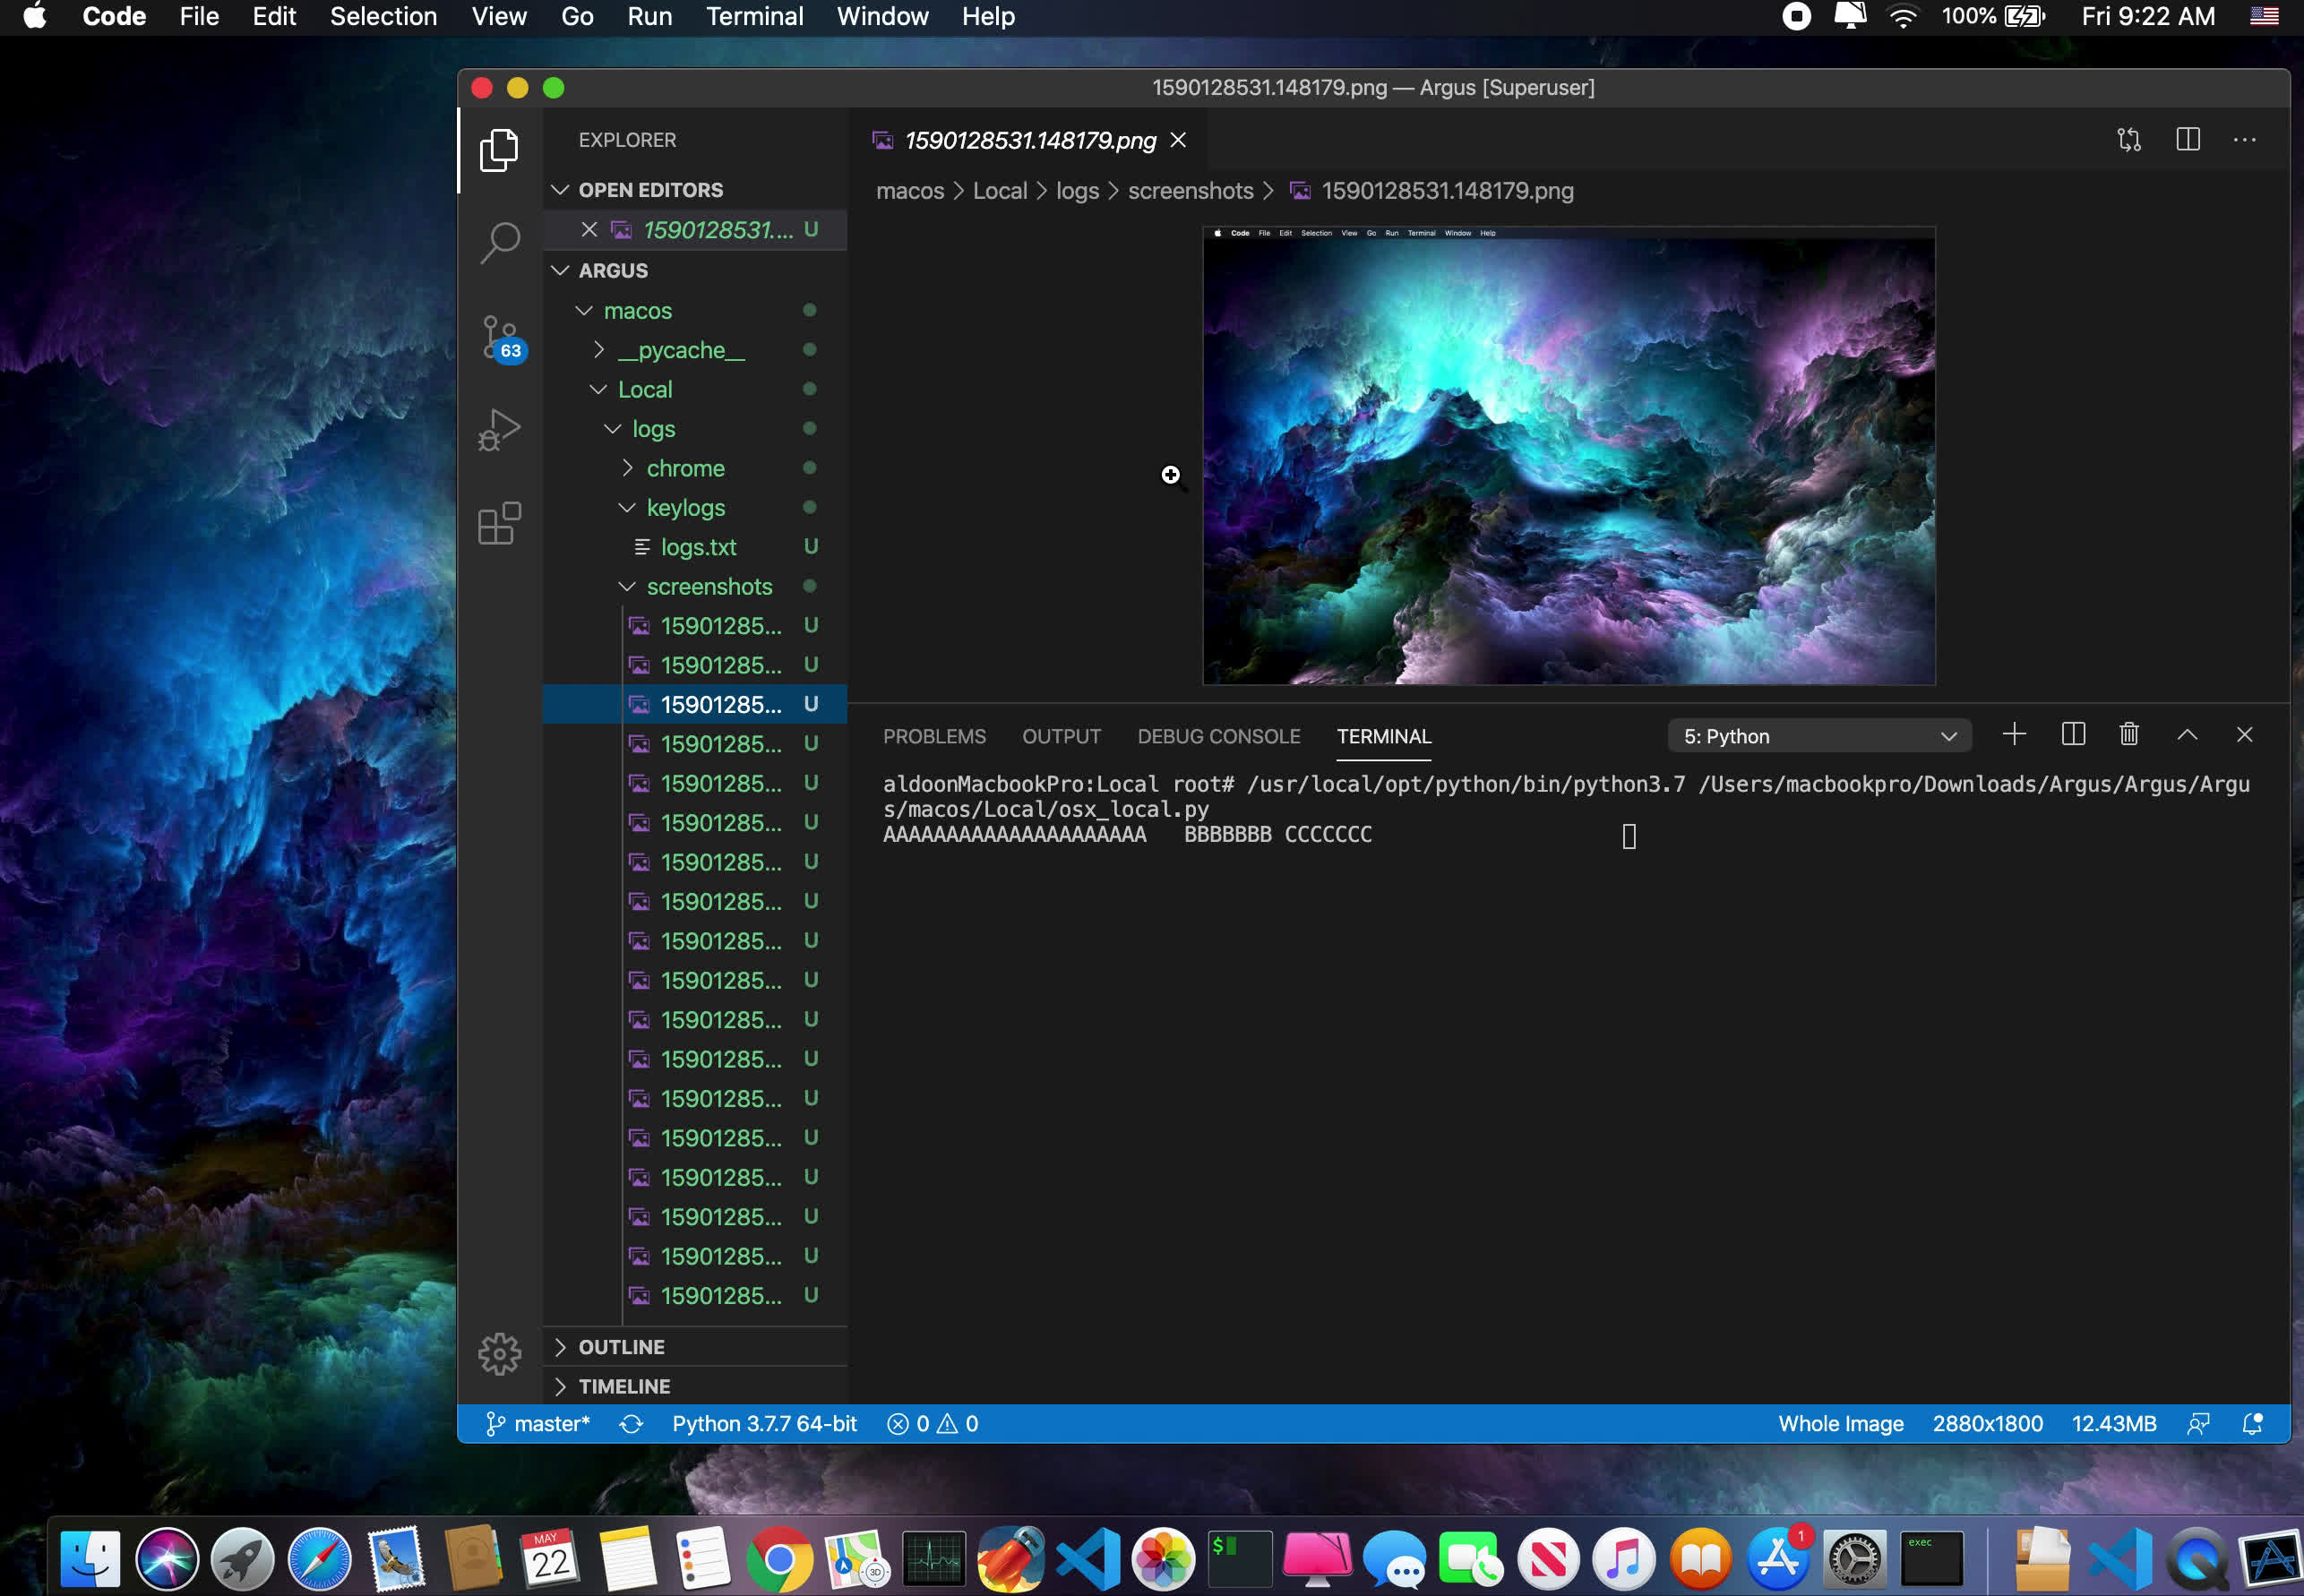This screenshot has height=1596, width=2304.
Task: Kill terminal with the trash icon
Action: pyautogui.click(x=2129, y=735)
